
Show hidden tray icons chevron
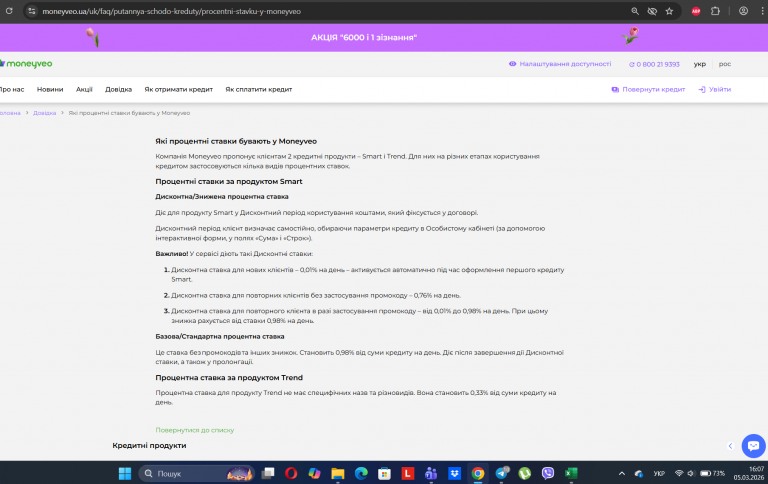[622, 473]
